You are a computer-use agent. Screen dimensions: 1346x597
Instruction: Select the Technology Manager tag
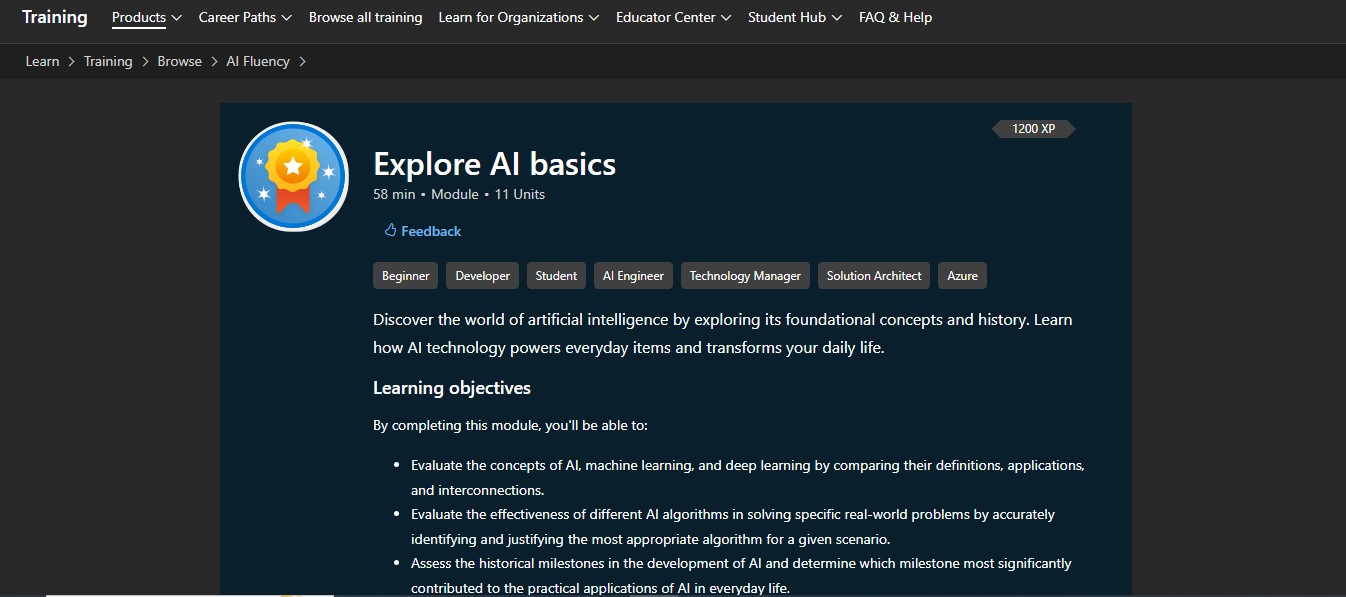pyautogui.click(x=745, y=276)
